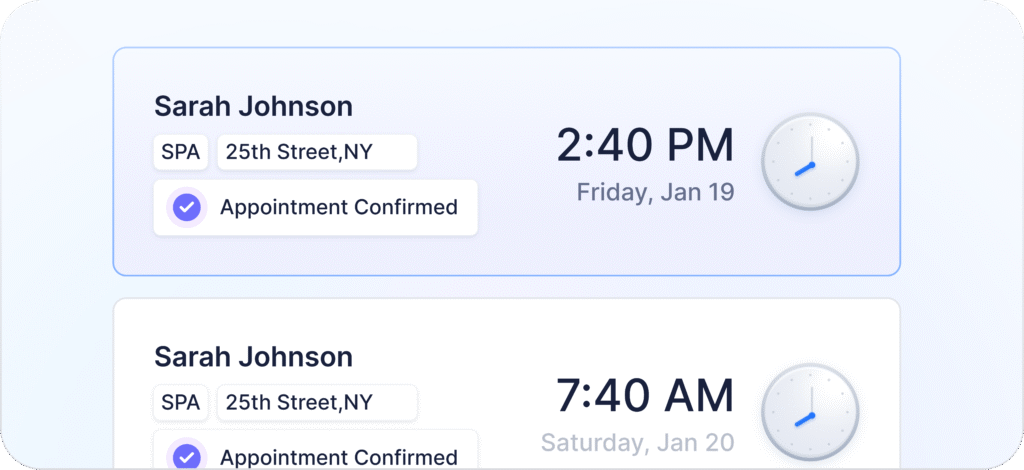Click the blue hour hand on top clock

tap(804, 168)
